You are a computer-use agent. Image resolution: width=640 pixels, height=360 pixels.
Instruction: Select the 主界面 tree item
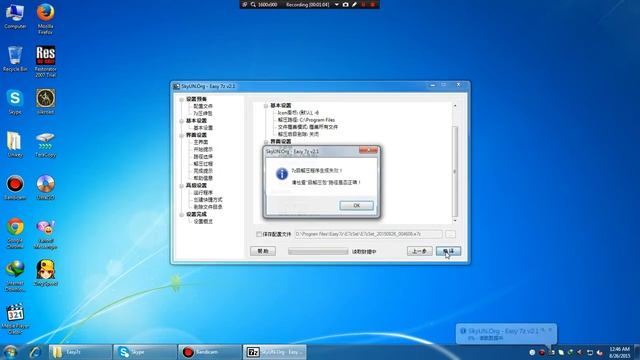(201, 142)
